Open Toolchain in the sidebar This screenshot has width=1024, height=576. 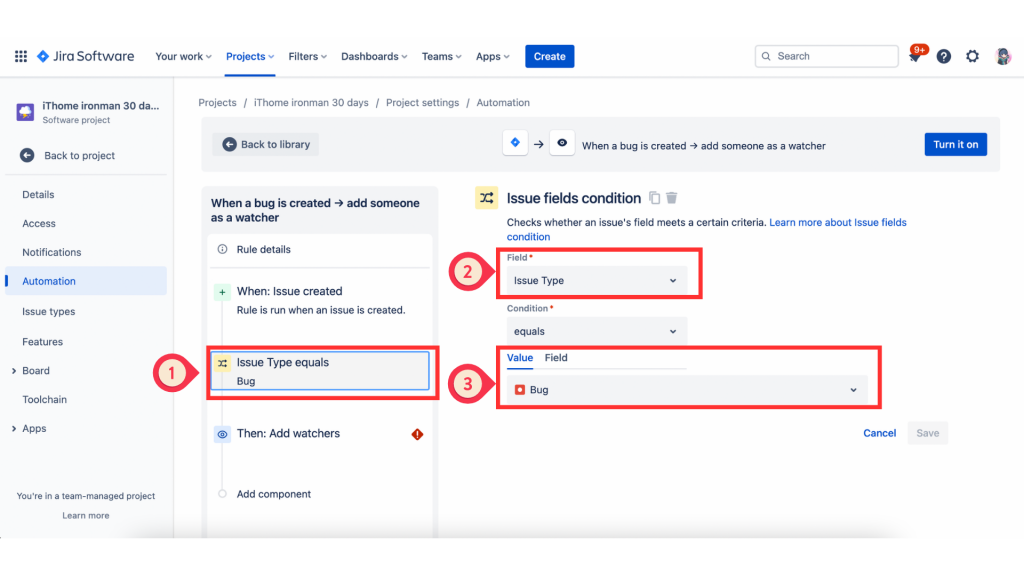tap(44, 400)
